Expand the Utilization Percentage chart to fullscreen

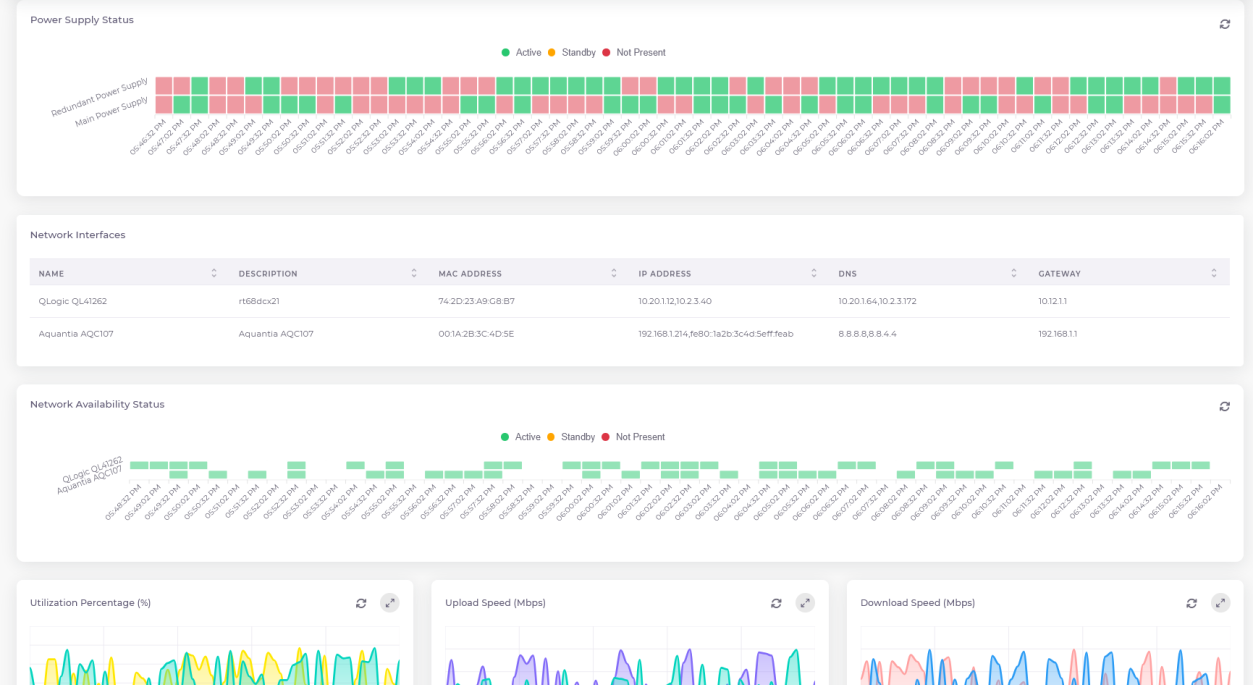click(x=390, y=603)
